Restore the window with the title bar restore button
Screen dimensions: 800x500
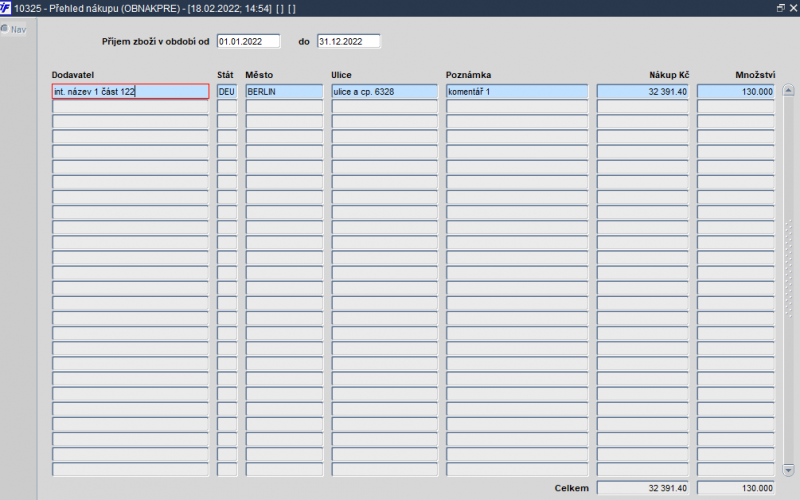pyautogui.click(x=781, y=8)
